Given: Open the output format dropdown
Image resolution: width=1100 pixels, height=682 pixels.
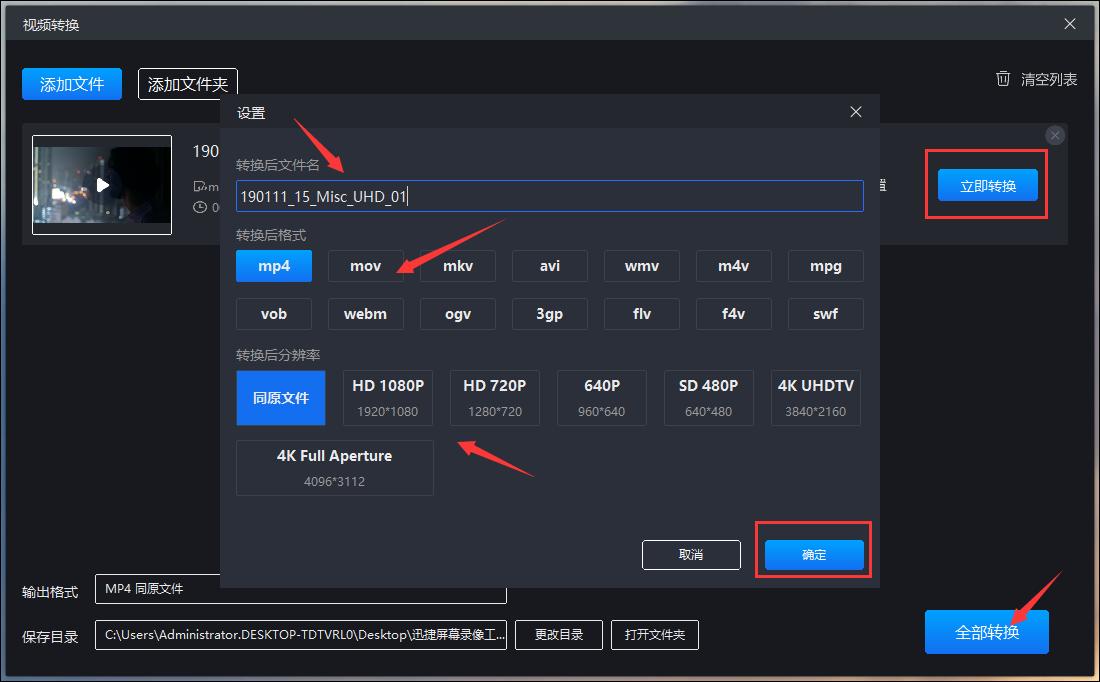Looking at the screenshot, I should [x=300, y=590].
